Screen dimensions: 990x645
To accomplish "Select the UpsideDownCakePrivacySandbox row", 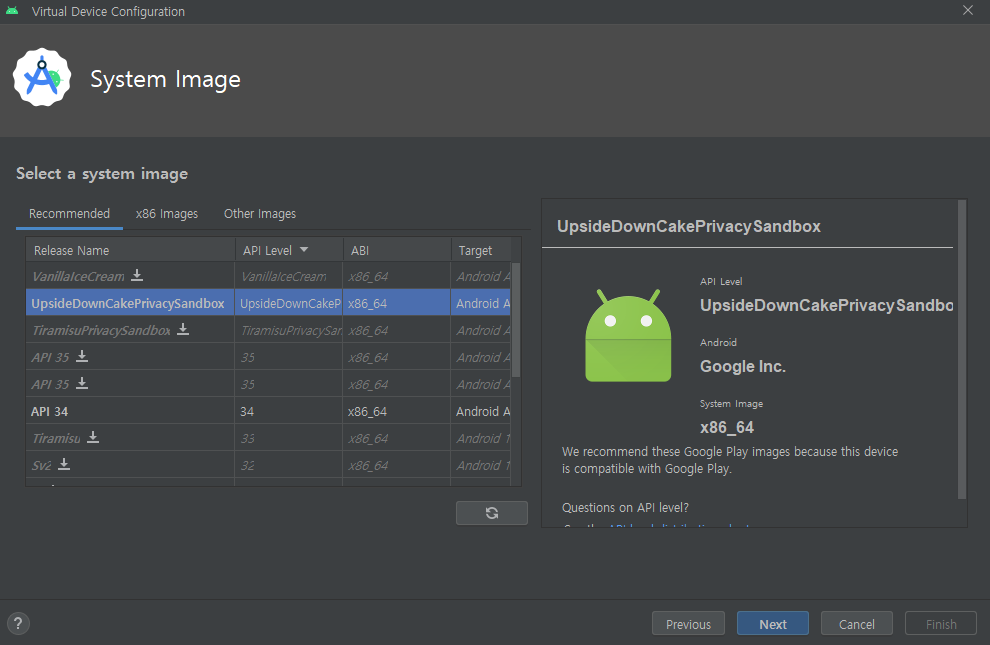I will point(268,303).
